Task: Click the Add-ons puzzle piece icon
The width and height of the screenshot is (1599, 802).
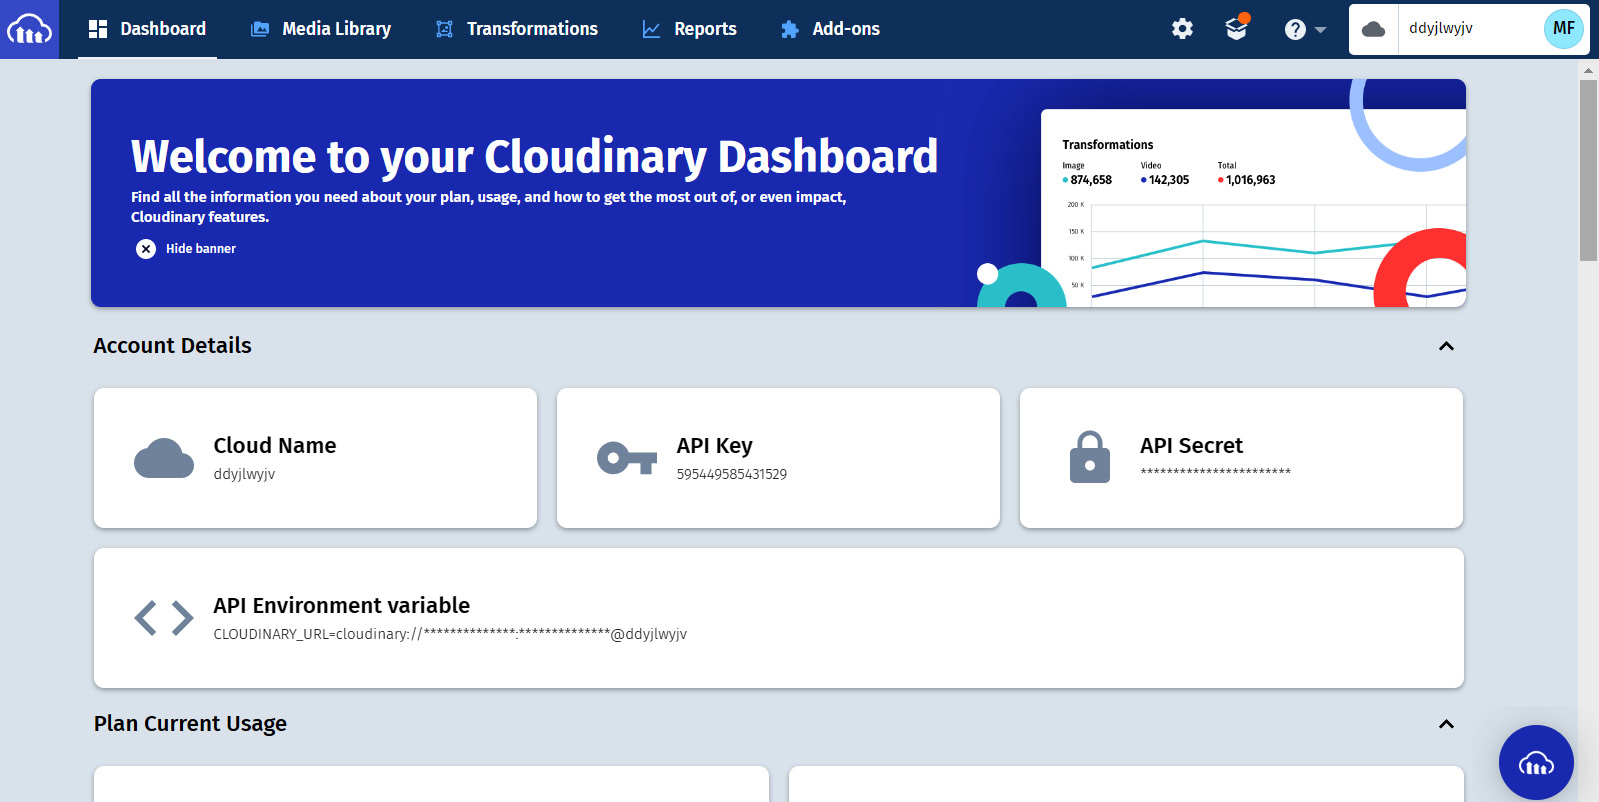Action: (x=790, y=30)
